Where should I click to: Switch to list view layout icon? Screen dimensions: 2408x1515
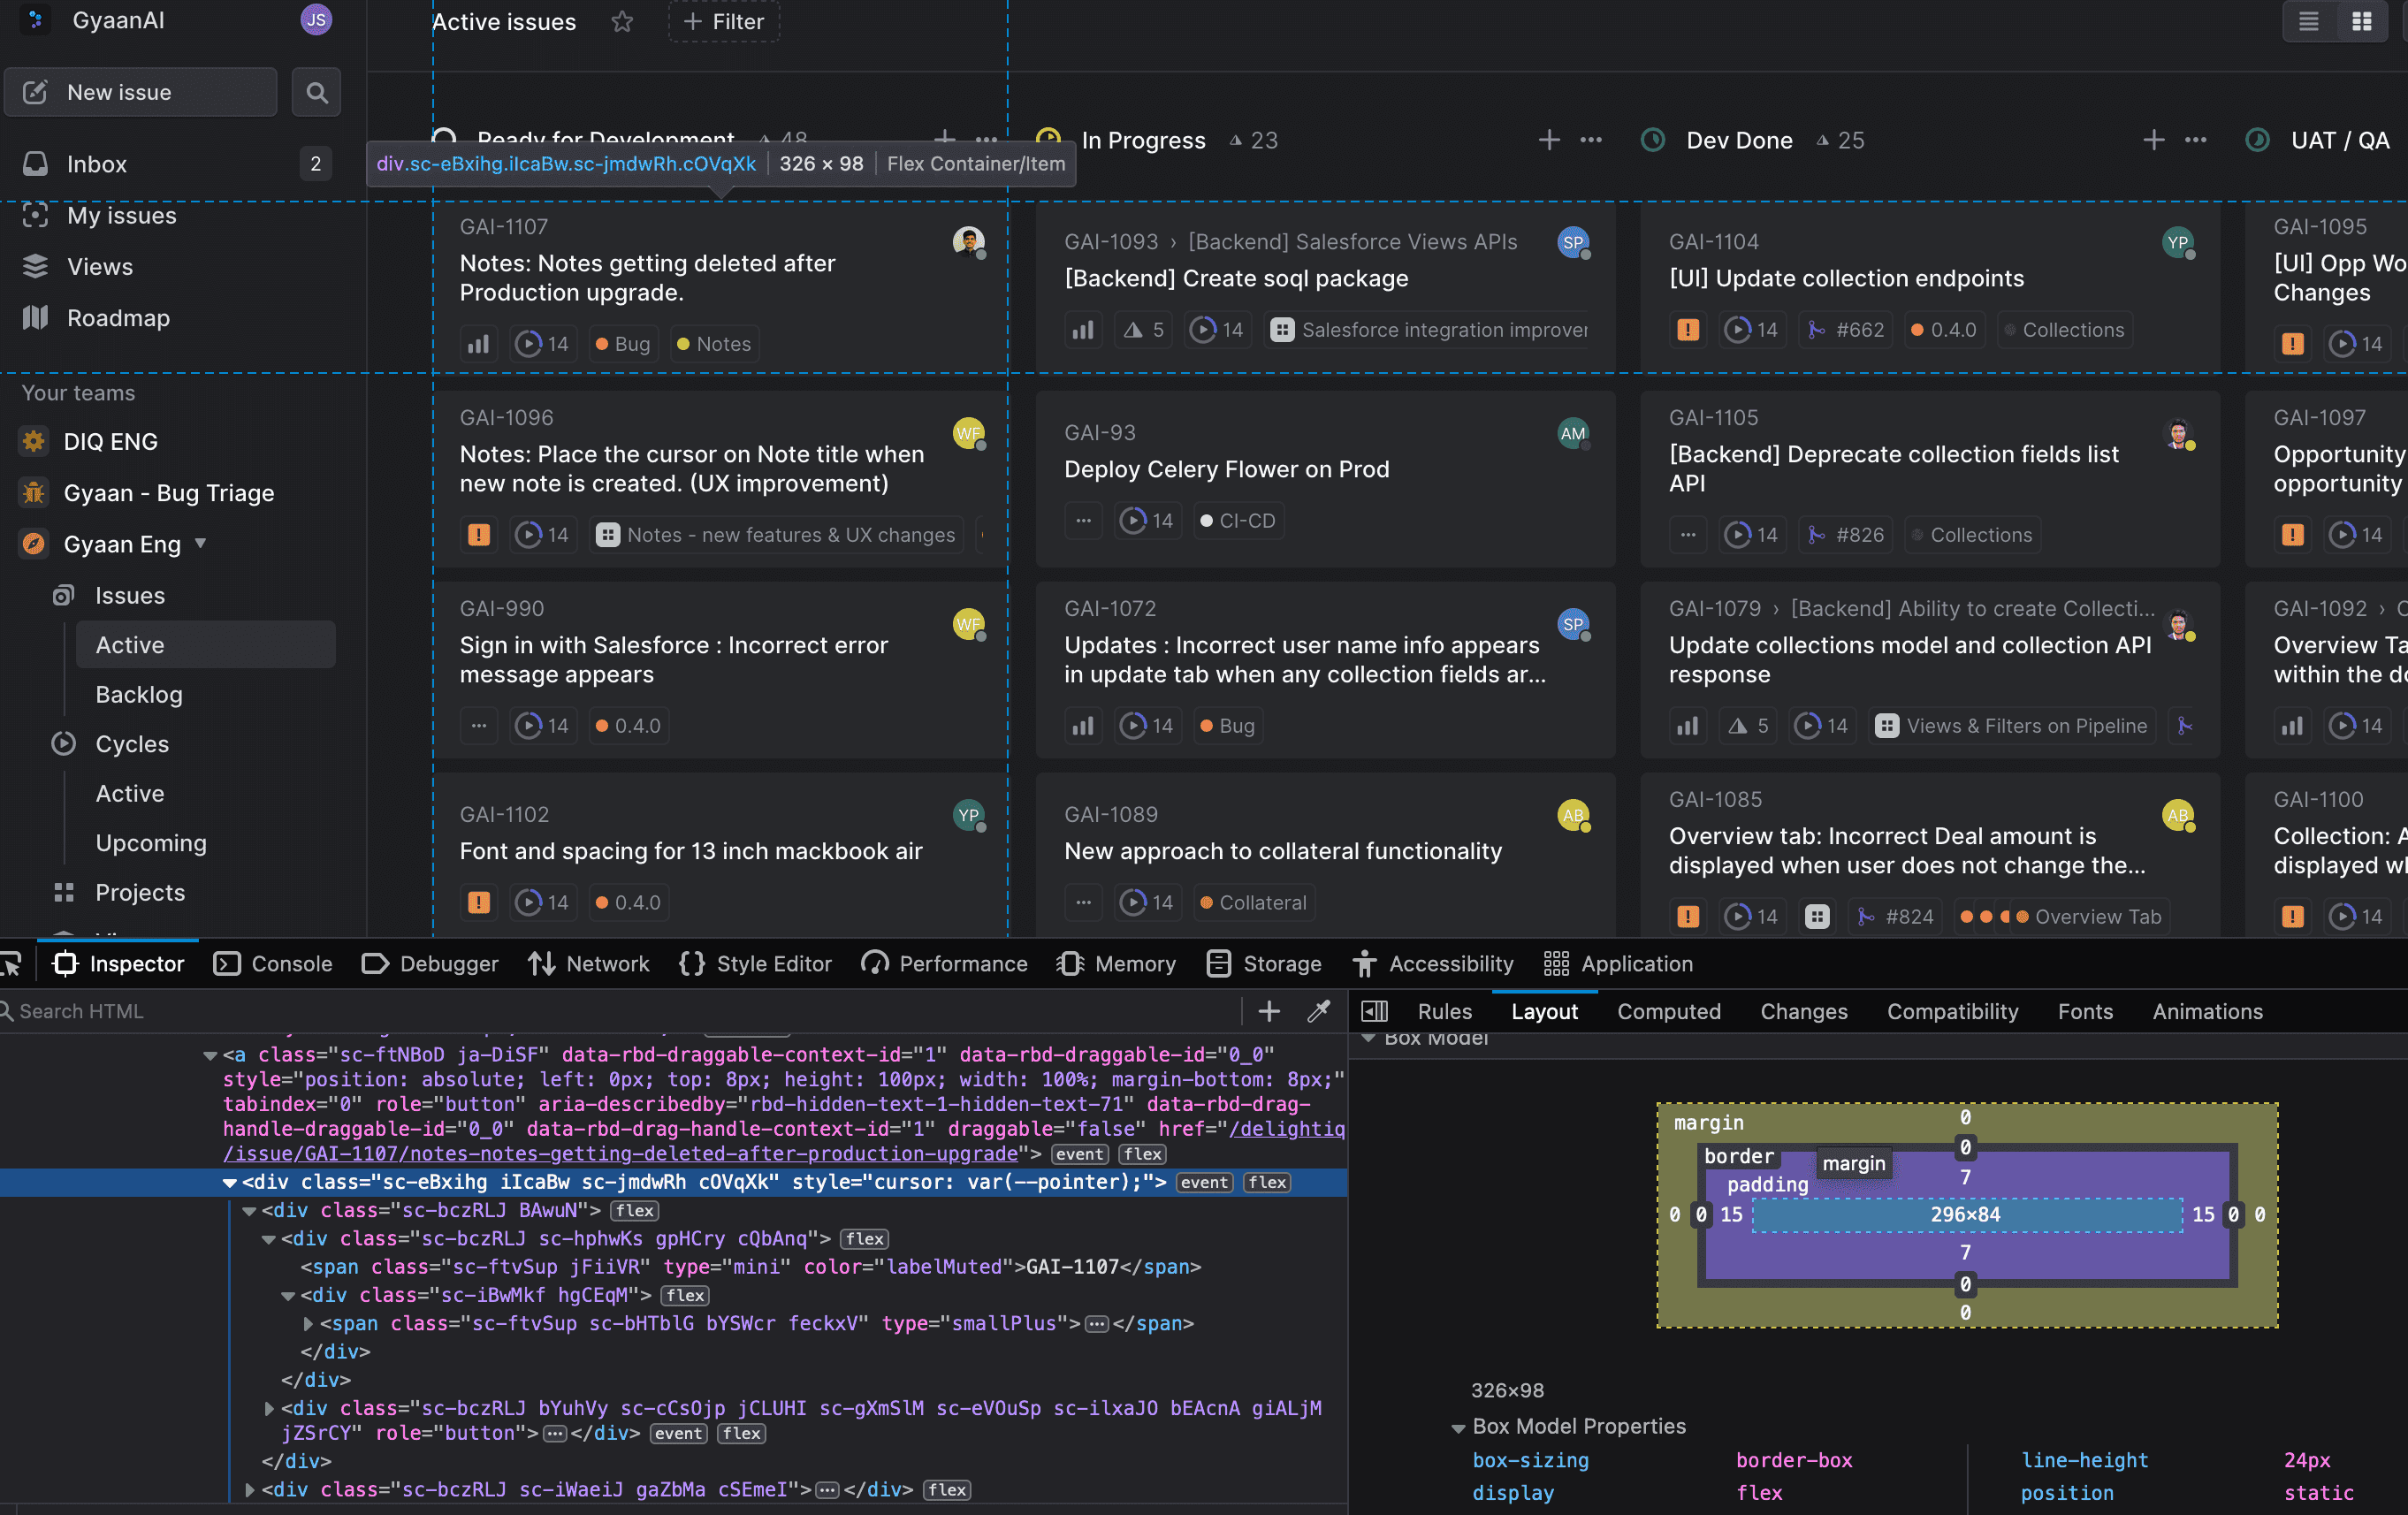[2308, 21]
